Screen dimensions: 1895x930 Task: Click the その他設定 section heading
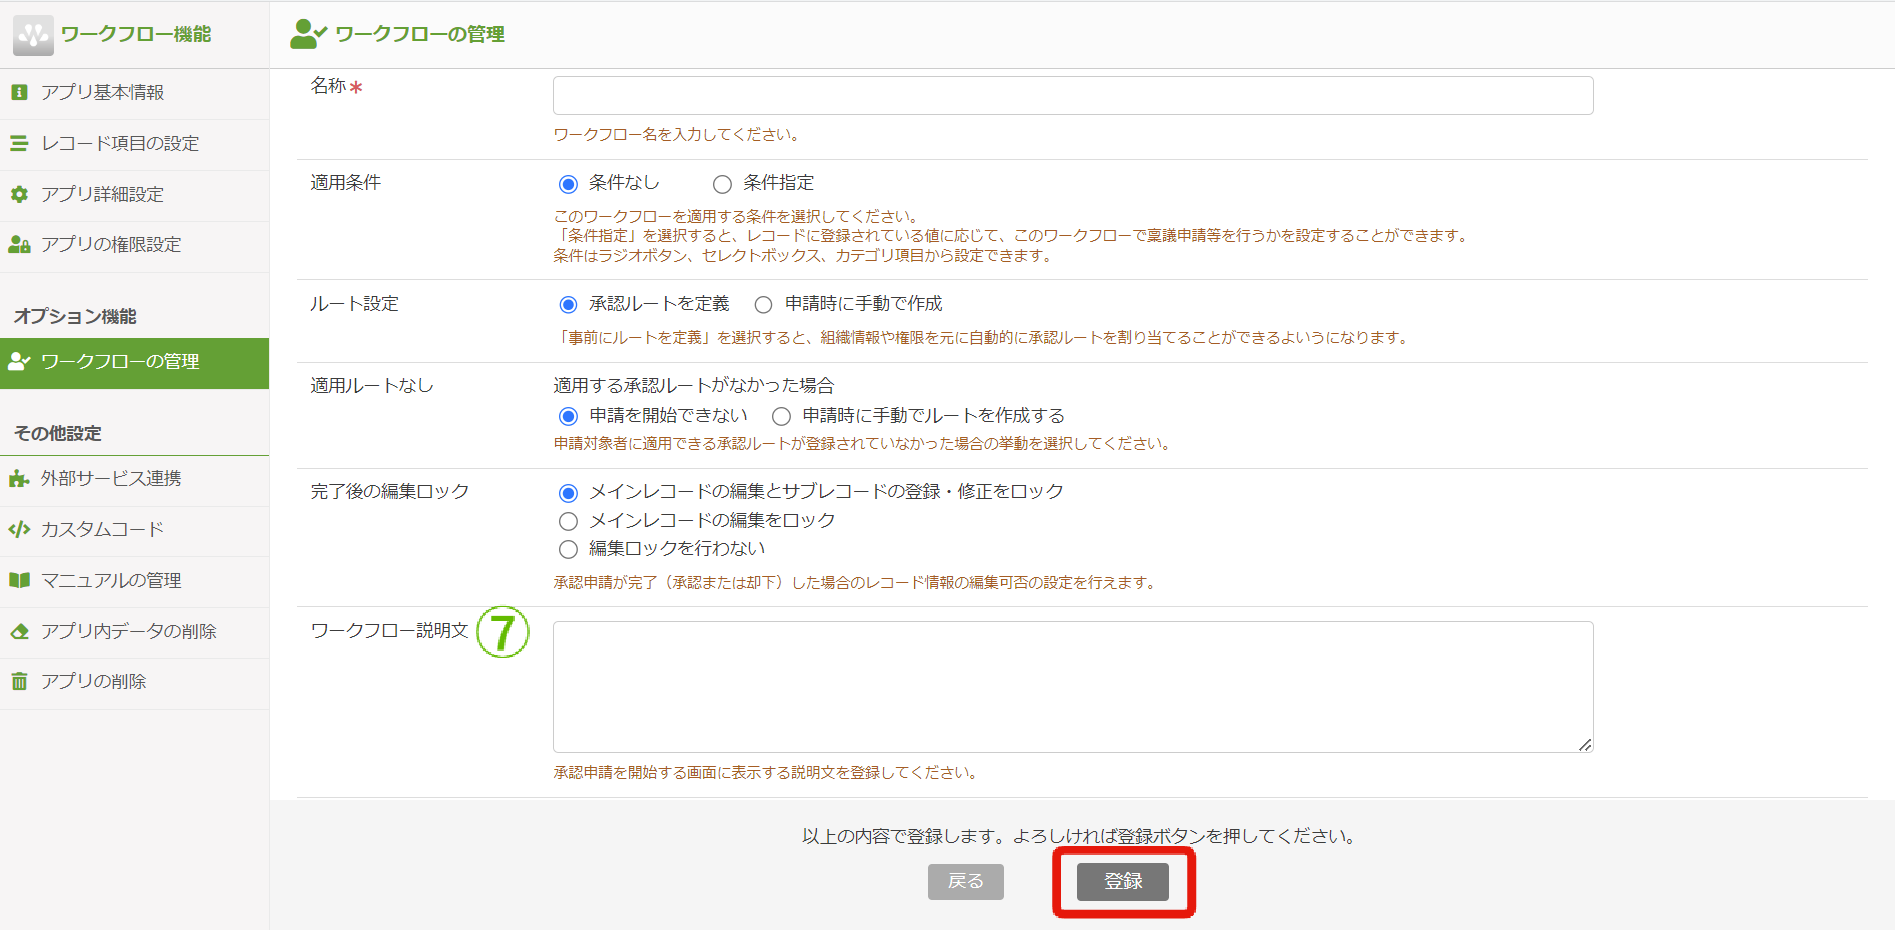tap(58, 433)
